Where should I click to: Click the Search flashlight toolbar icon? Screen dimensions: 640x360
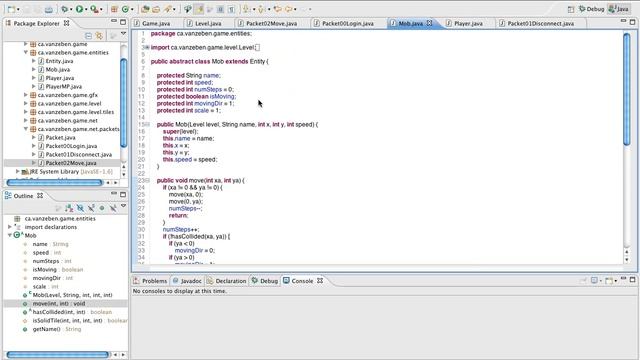pos(167,9)
